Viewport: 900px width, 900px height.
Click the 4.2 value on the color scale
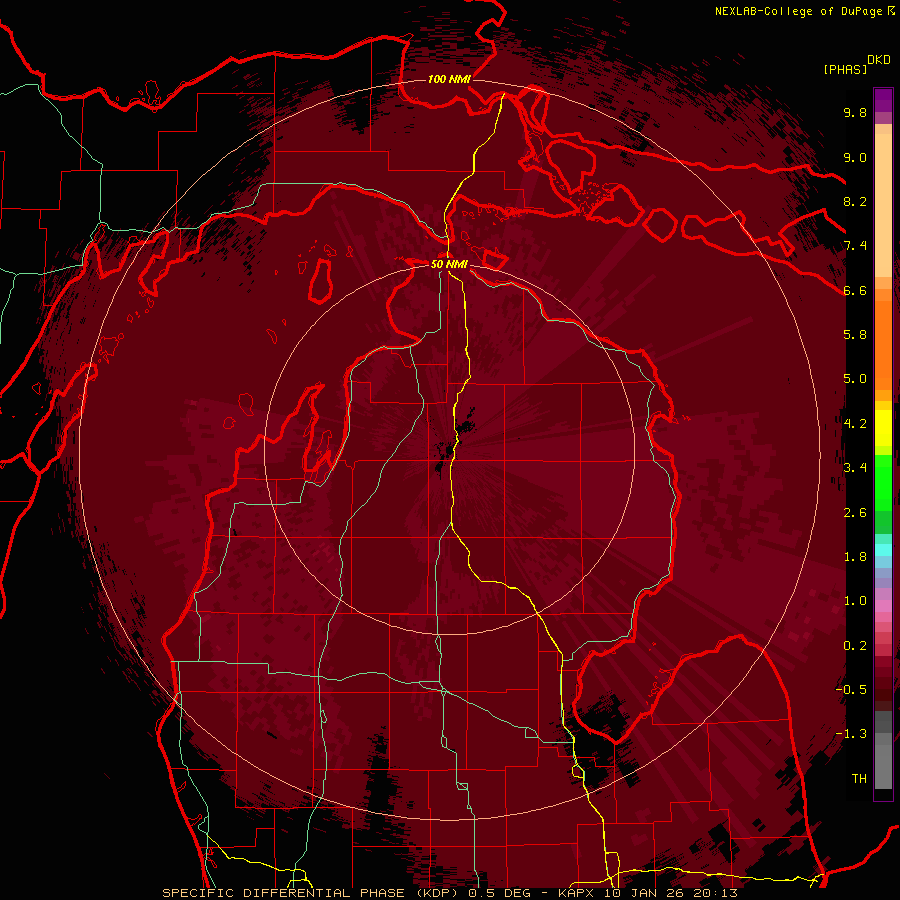click(855, 424)
